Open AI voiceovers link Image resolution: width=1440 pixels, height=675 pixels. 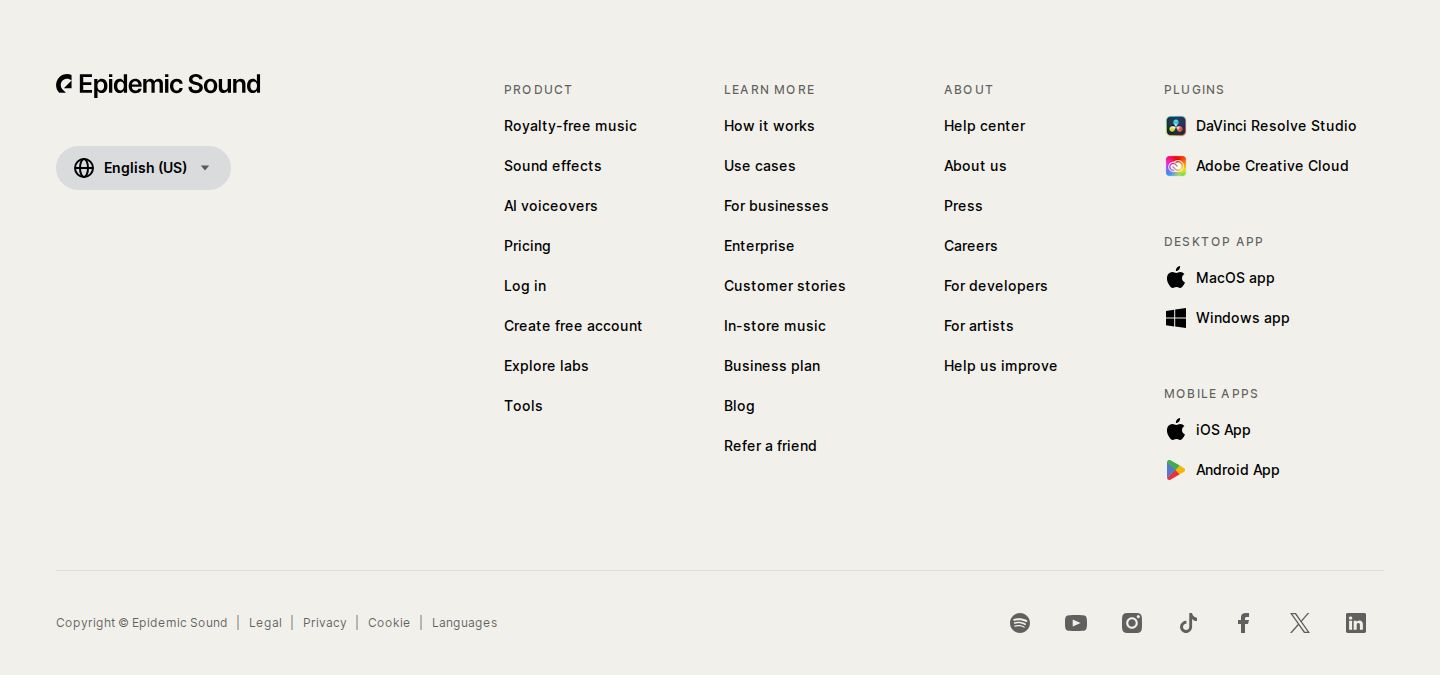(551, 206)
